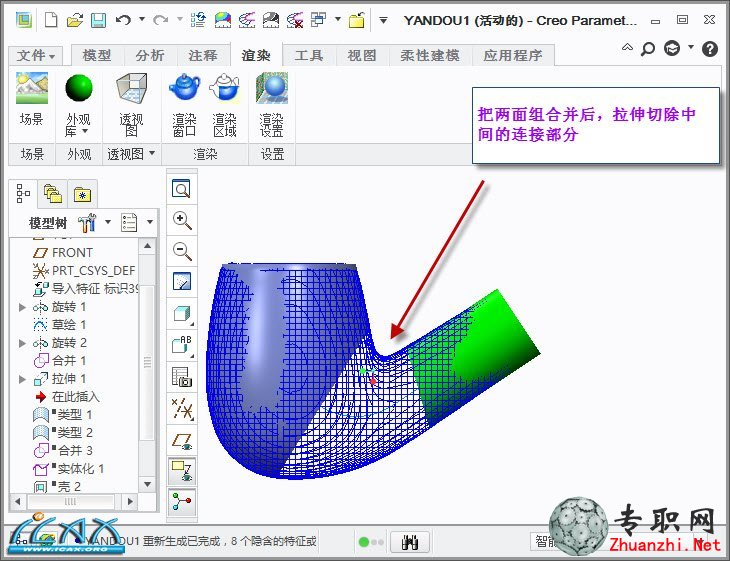Click the learning connector cap icon
Screen dimensions: 730x561
(x=672, y=48)
